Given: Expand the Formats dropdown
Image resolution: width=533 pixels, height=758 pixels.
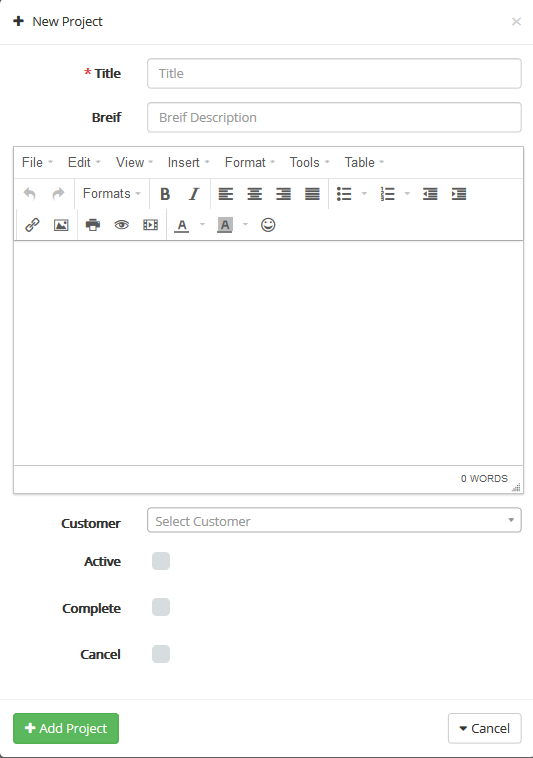Looking at the screenshot, I should click(x=112, y=194).
